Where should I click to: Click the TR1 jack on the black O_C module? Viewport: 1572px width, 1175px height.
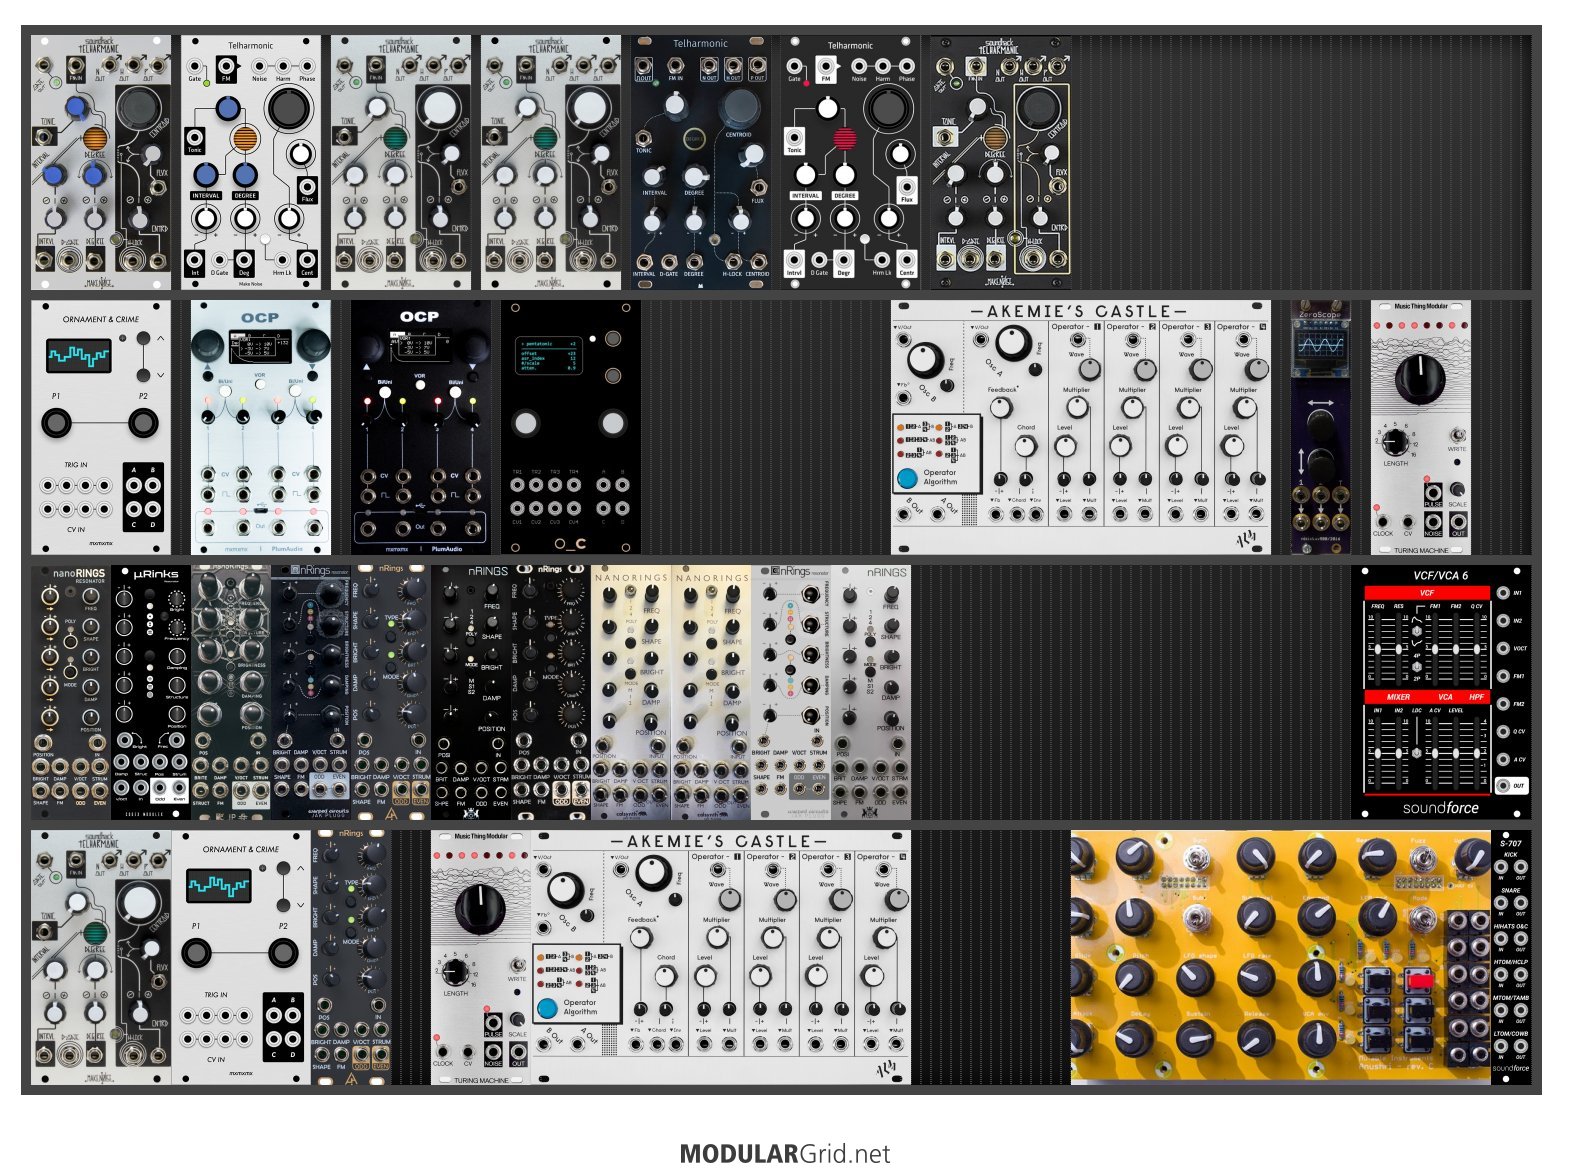518,485
